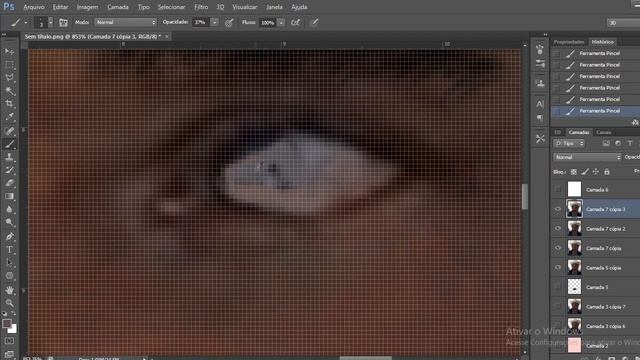Open the tool preset picker arrow
This screenshot has height=360, width=640.
25,22
